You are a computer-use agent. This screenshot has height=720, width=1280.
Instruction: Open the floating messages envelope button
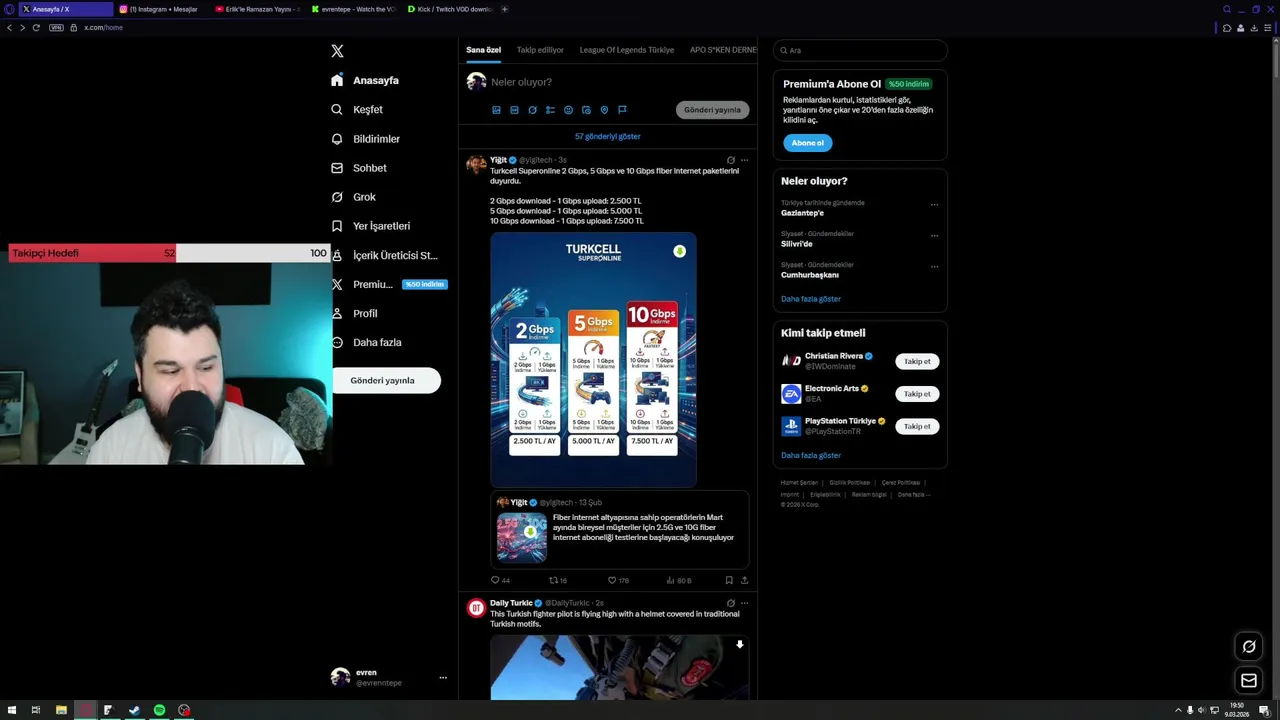coord(1249,681)
